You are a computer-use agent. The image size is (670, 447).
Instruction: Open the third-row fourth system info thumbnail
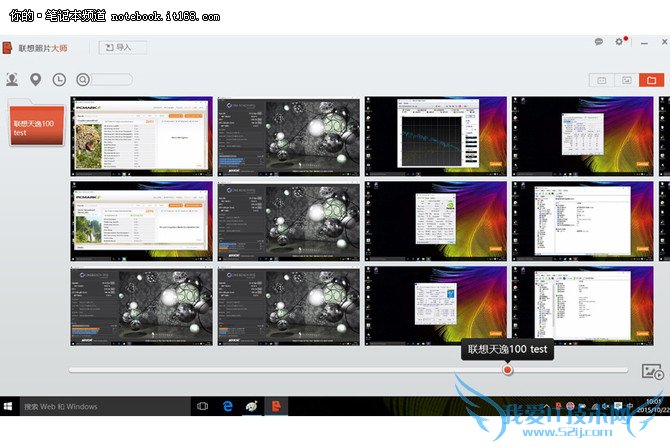tap(583, 306)
